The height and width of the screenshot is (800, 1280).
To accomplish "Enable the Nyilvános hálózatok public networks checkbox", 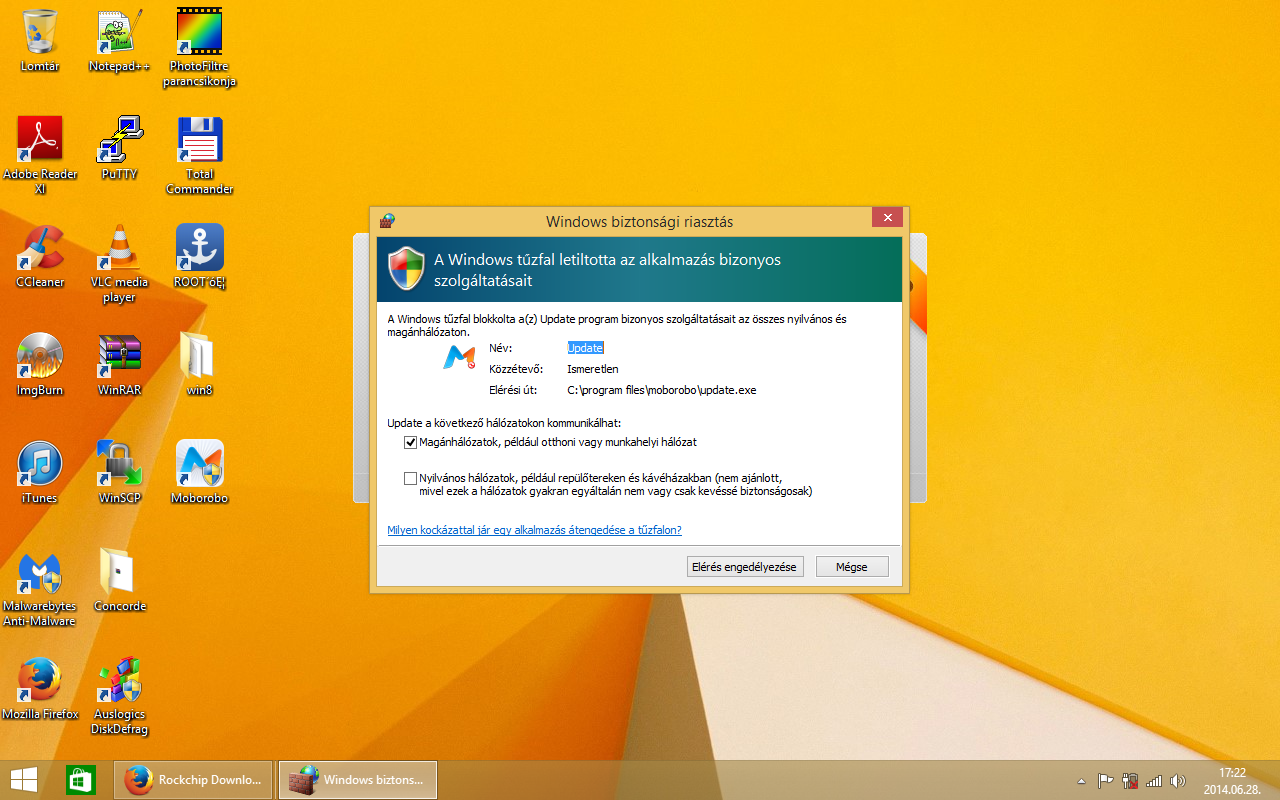I will [410, 478].
